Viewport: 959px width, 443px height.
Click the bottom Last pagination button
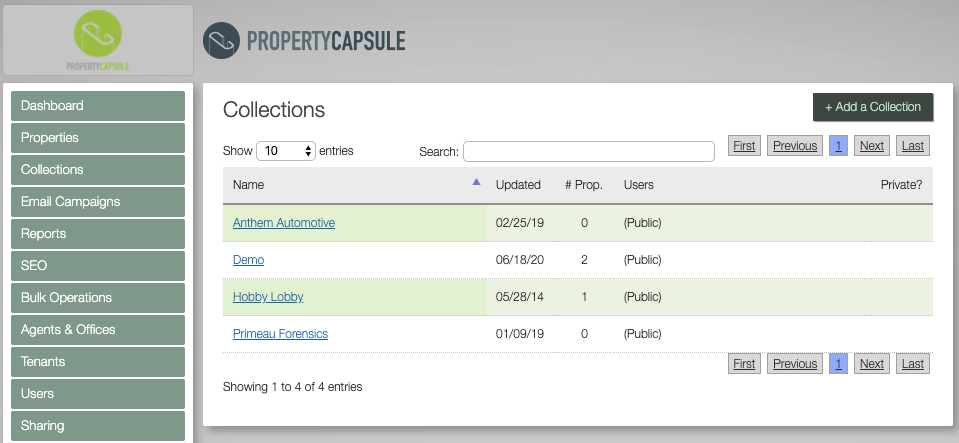(913, 363)
